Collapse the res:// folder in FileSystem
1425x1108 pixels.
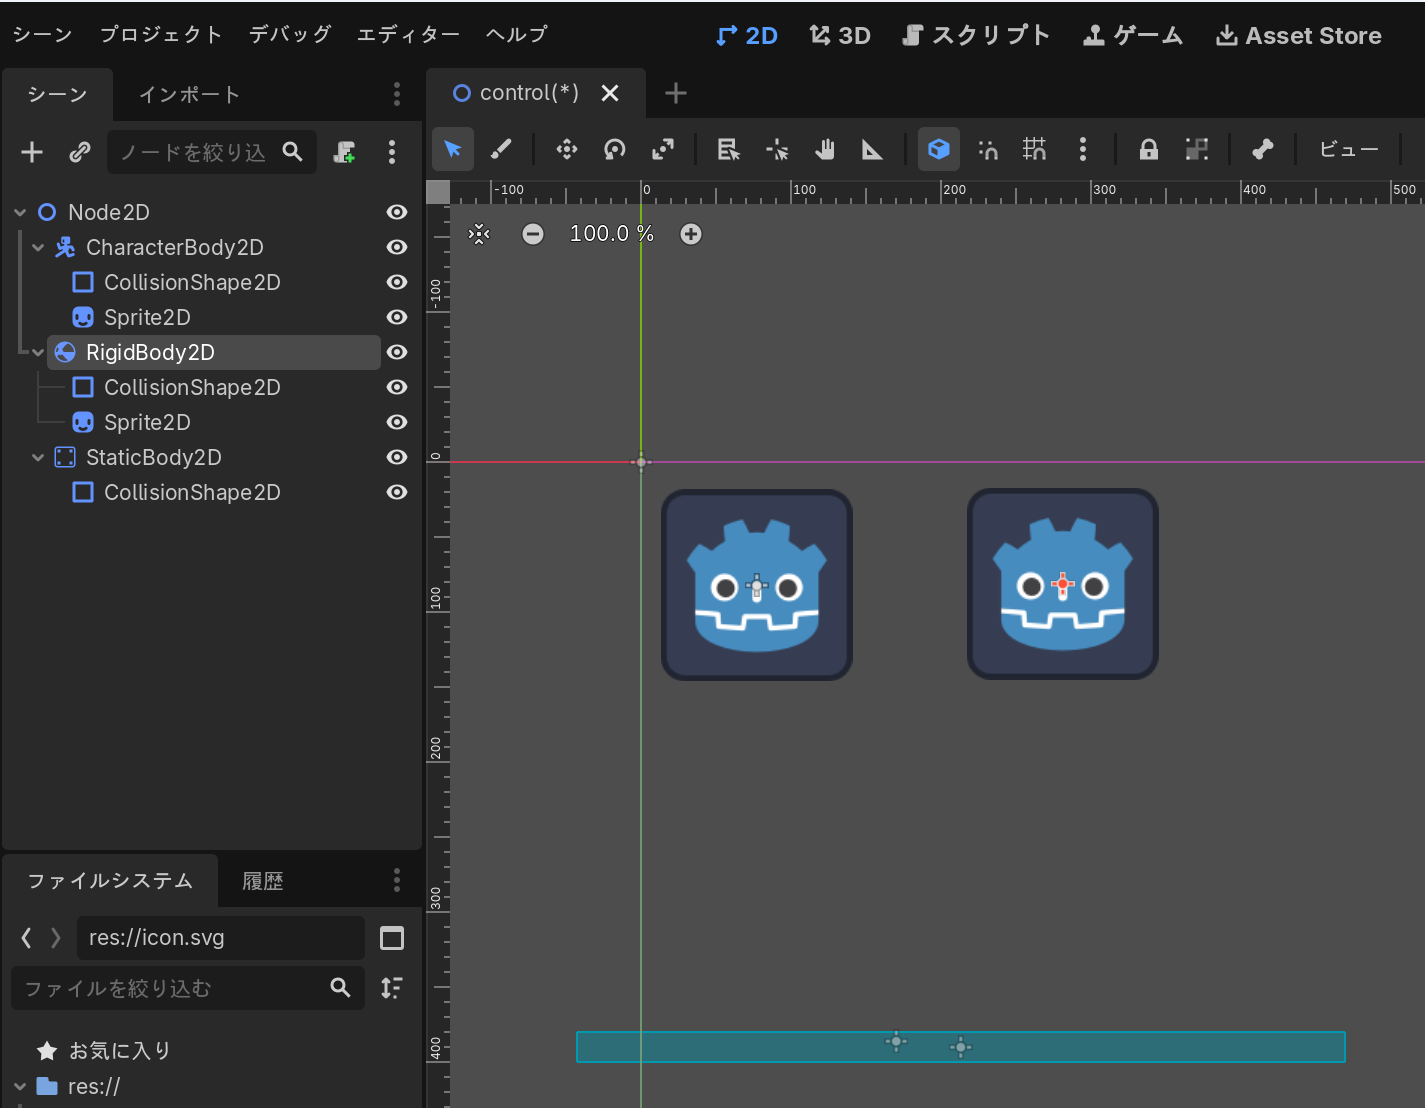tap(20, 1086)
